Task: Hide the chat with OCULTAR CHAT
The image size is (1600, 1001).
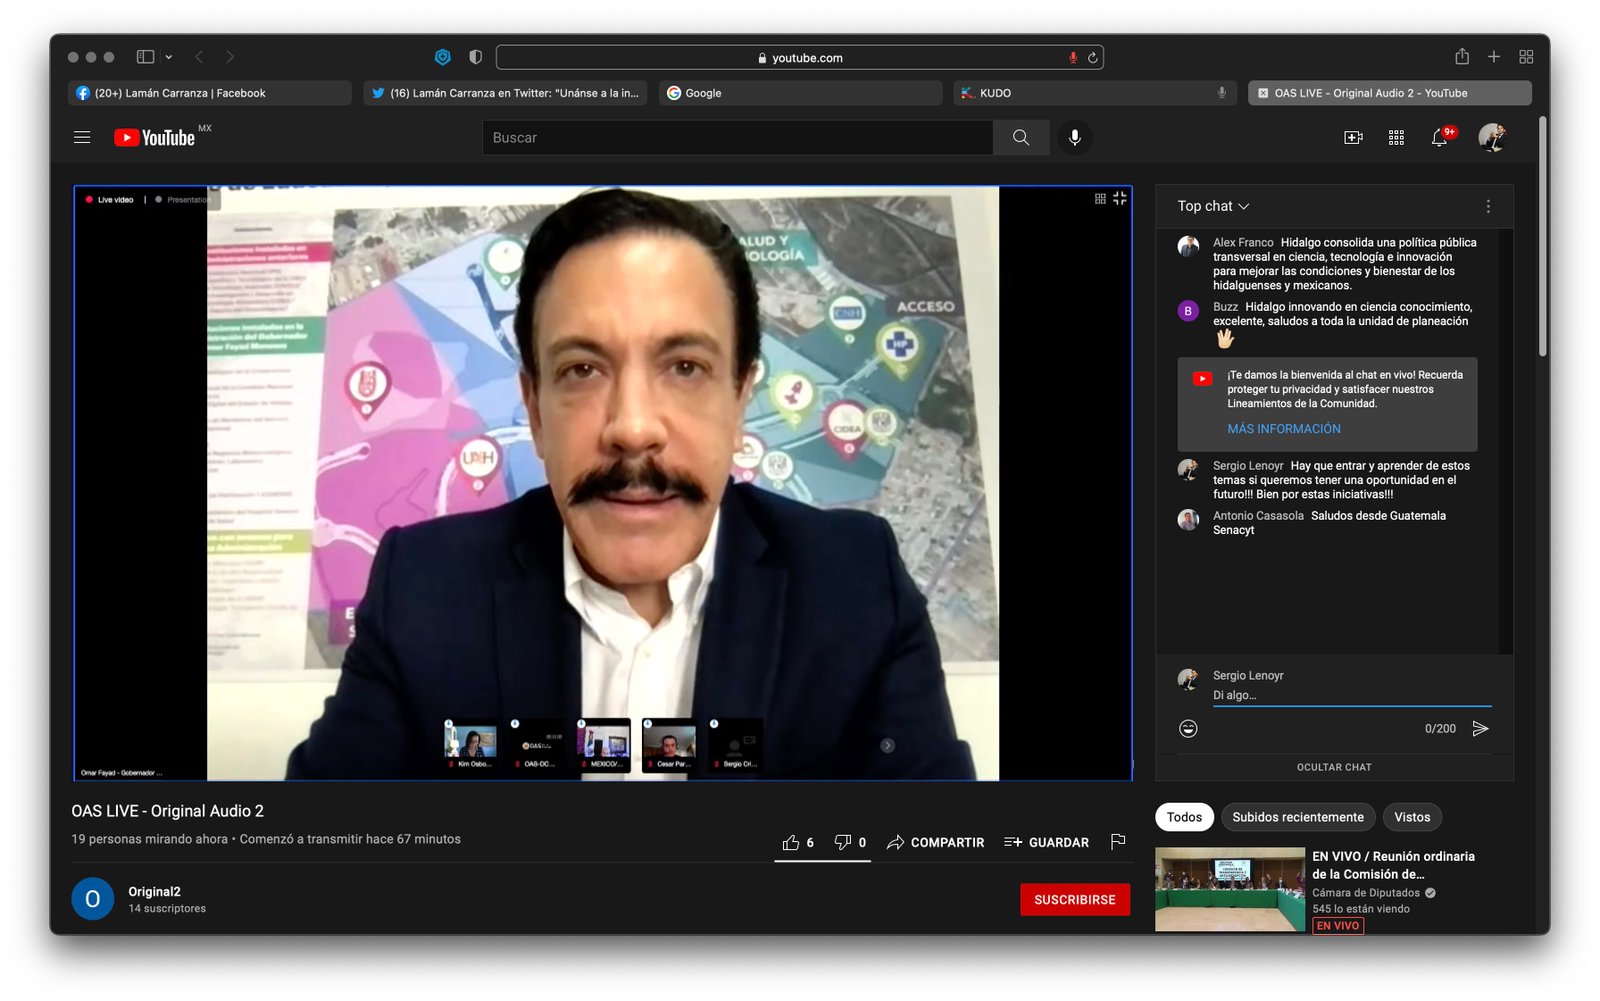Action: click(1334, 767)
